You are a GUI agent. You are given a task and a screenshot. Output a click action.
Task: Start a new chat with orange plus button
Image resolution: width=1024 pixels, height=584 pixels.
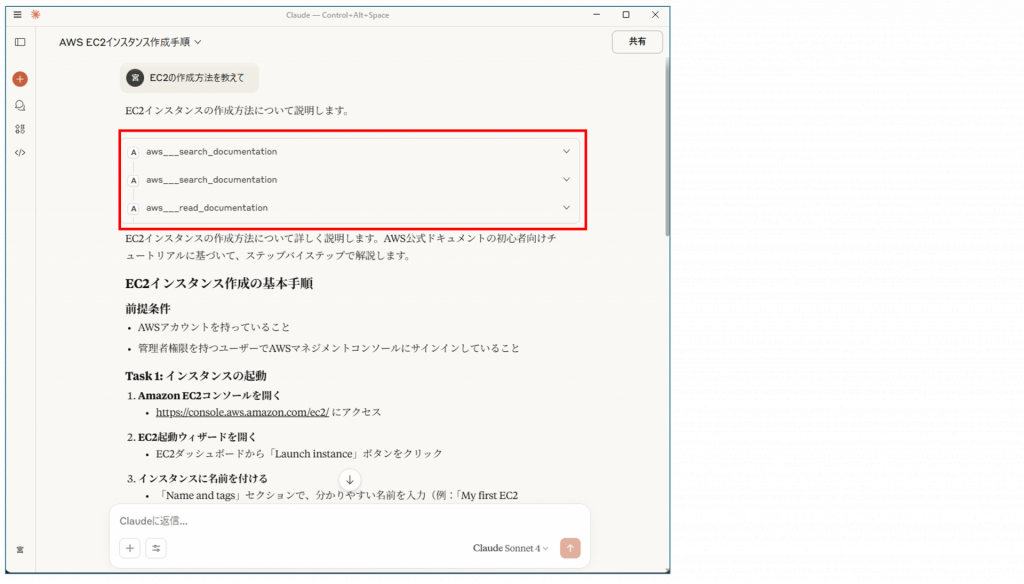(x=20, y=79)
